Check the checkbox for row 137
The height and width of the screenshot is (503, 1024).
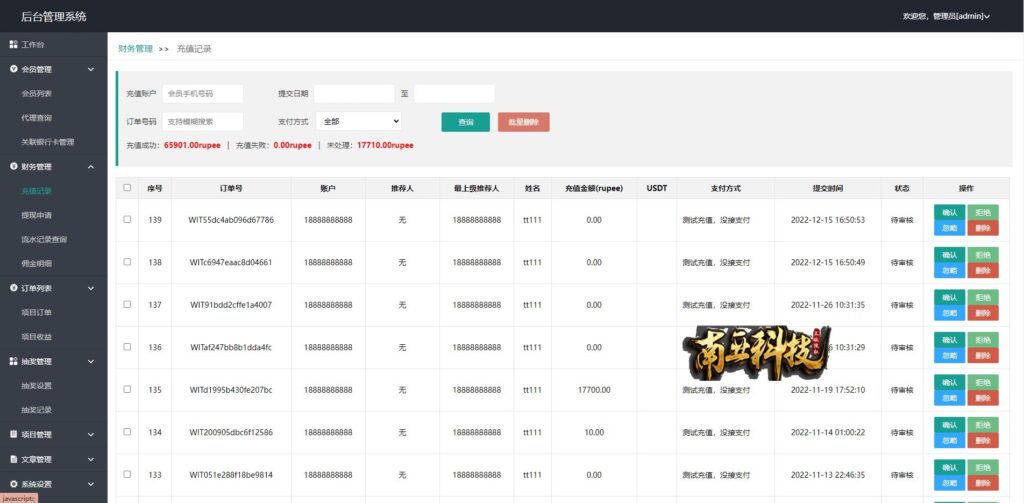pos(127,304)
